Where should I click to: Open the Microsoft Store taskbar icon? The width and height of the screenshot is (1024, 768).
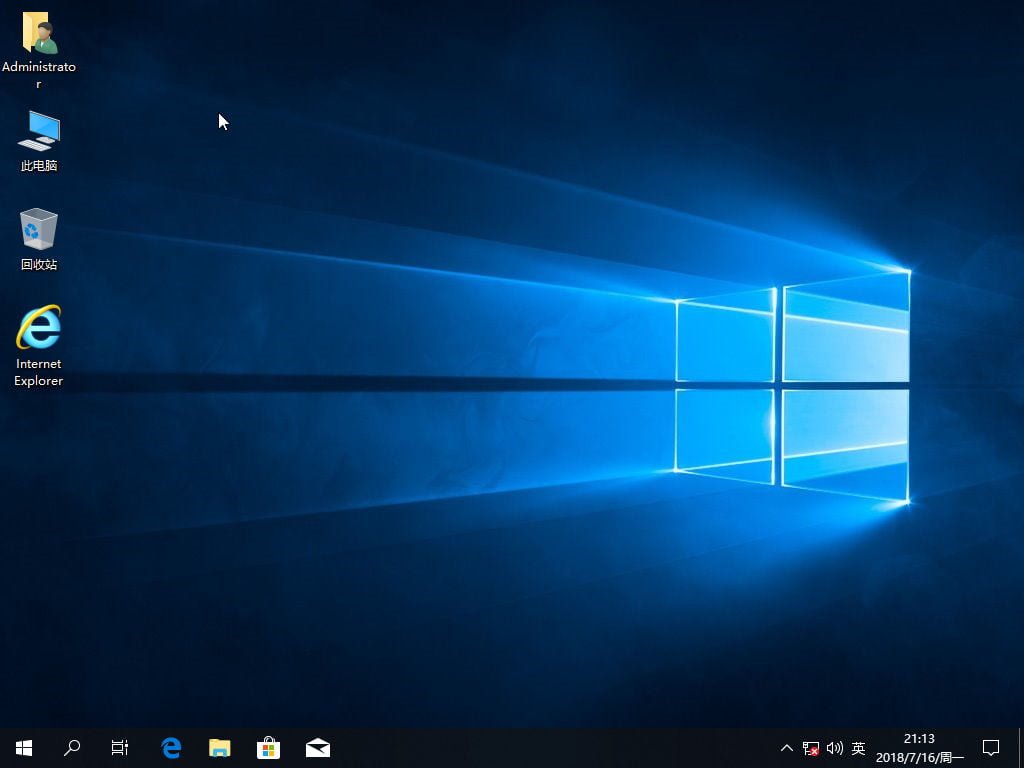coord(268,748)
